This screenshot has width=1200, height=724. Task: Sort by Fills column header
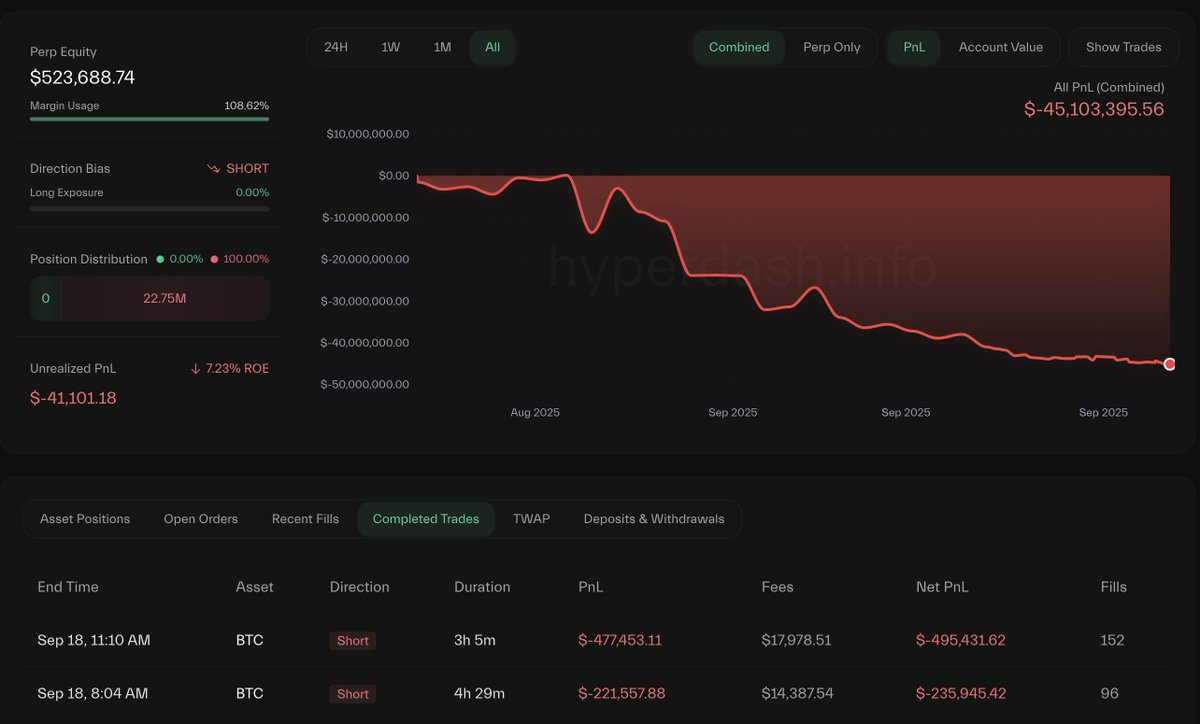(1114, 587)
